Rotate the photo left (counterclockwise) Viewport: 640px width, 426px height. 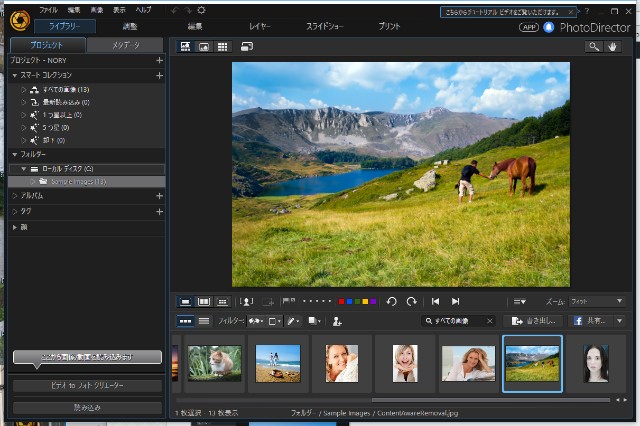coord(391,301)
